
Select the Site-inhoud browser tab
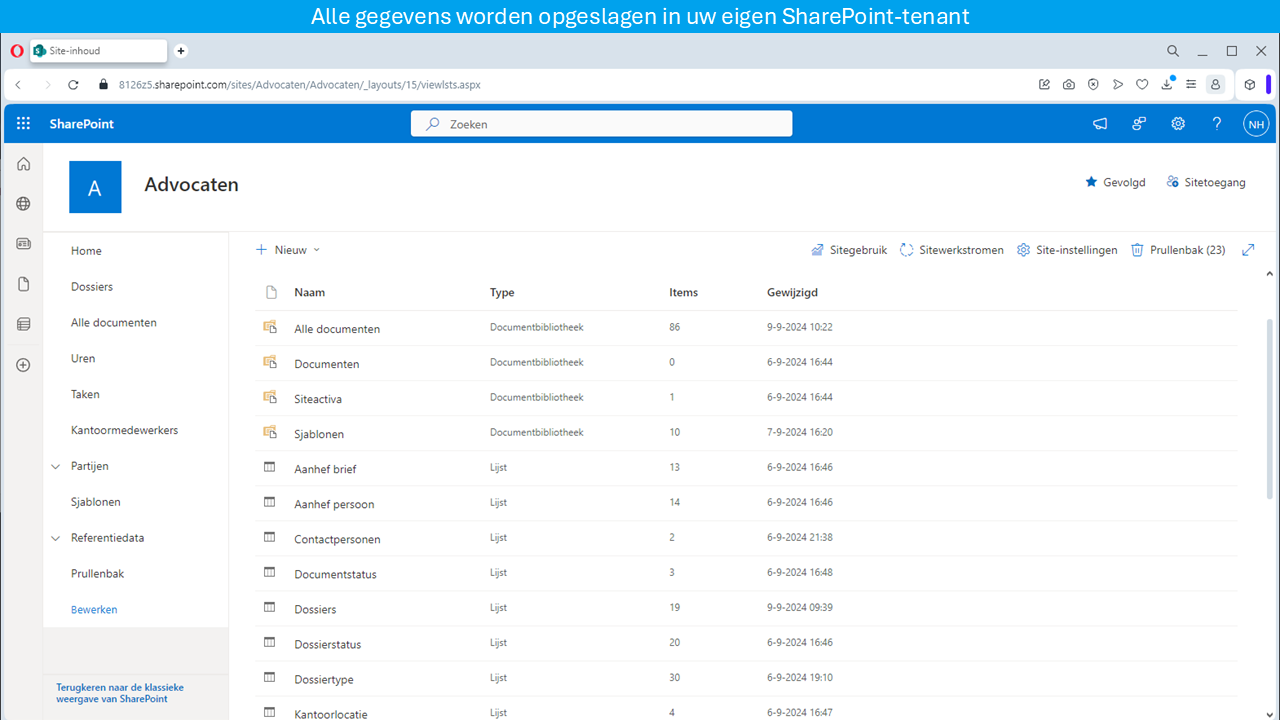pyautogui.click(x=98, y=51)
